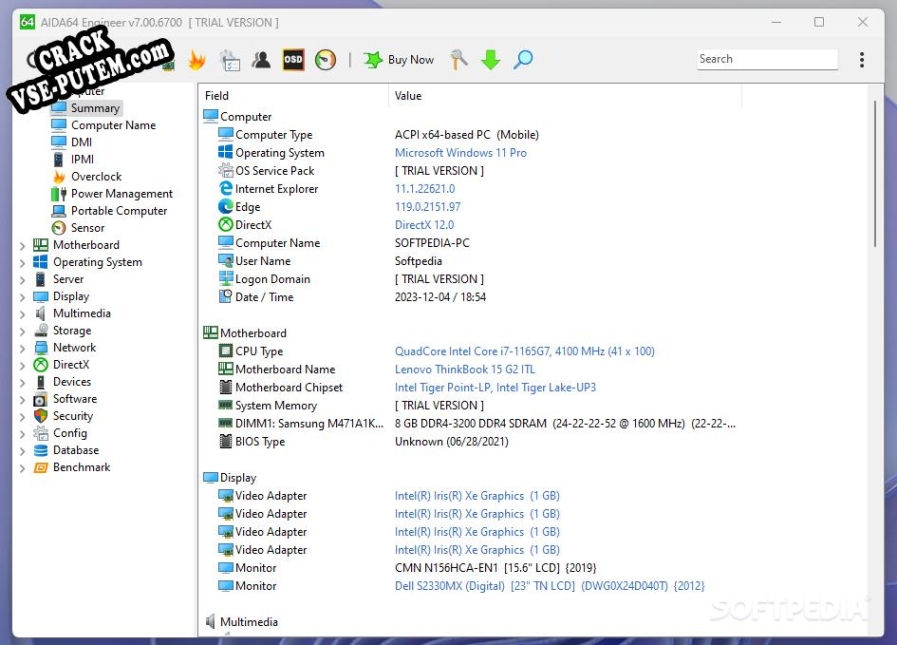Expand the Storage tree node

23,331
